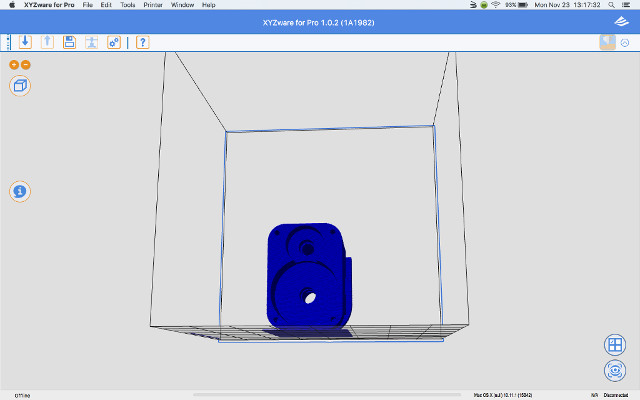Click the date and time clock
Image resolution: width=640 pixels, height=400 pixels.
tap(567, 5)
